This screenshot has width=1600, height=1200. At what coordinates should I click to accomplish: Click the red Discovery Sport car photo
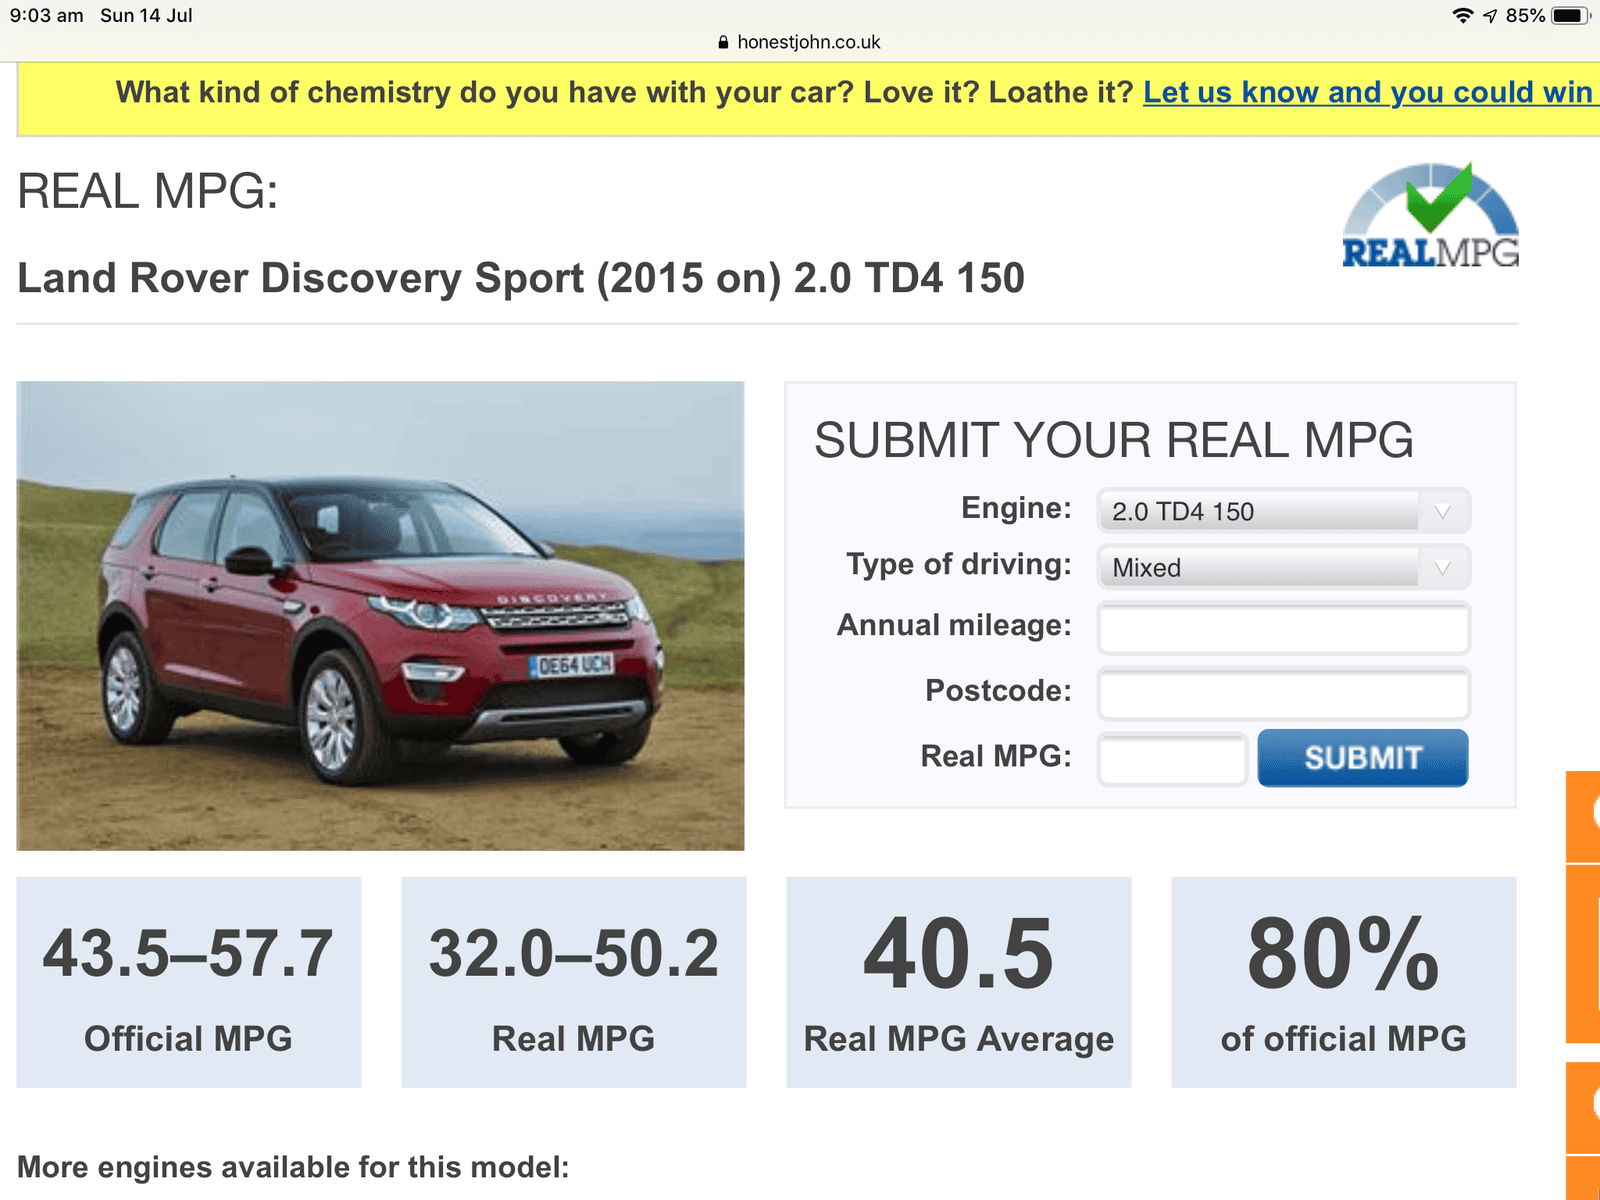coord(380,615)
